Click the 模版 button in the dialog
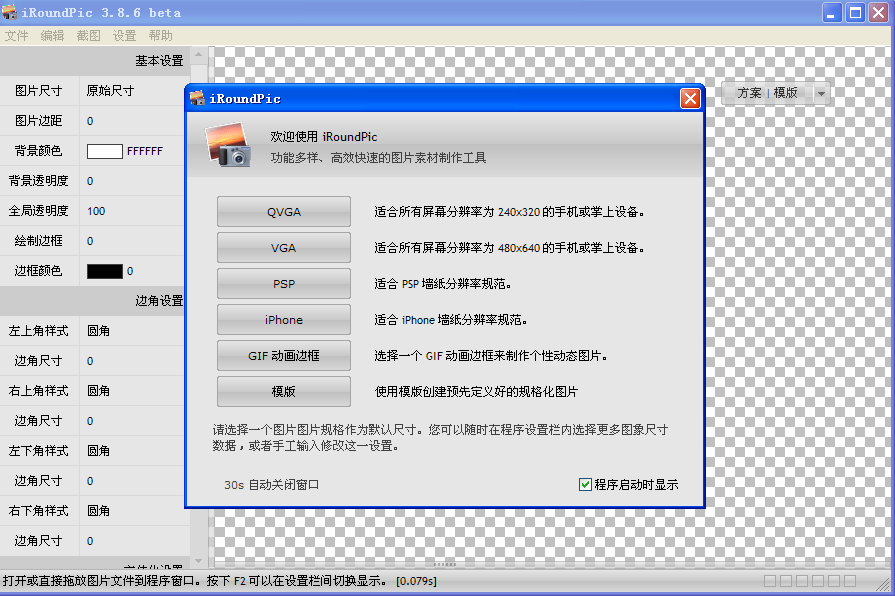The width and height of the screenshot is (895, 596). point(284,392)
